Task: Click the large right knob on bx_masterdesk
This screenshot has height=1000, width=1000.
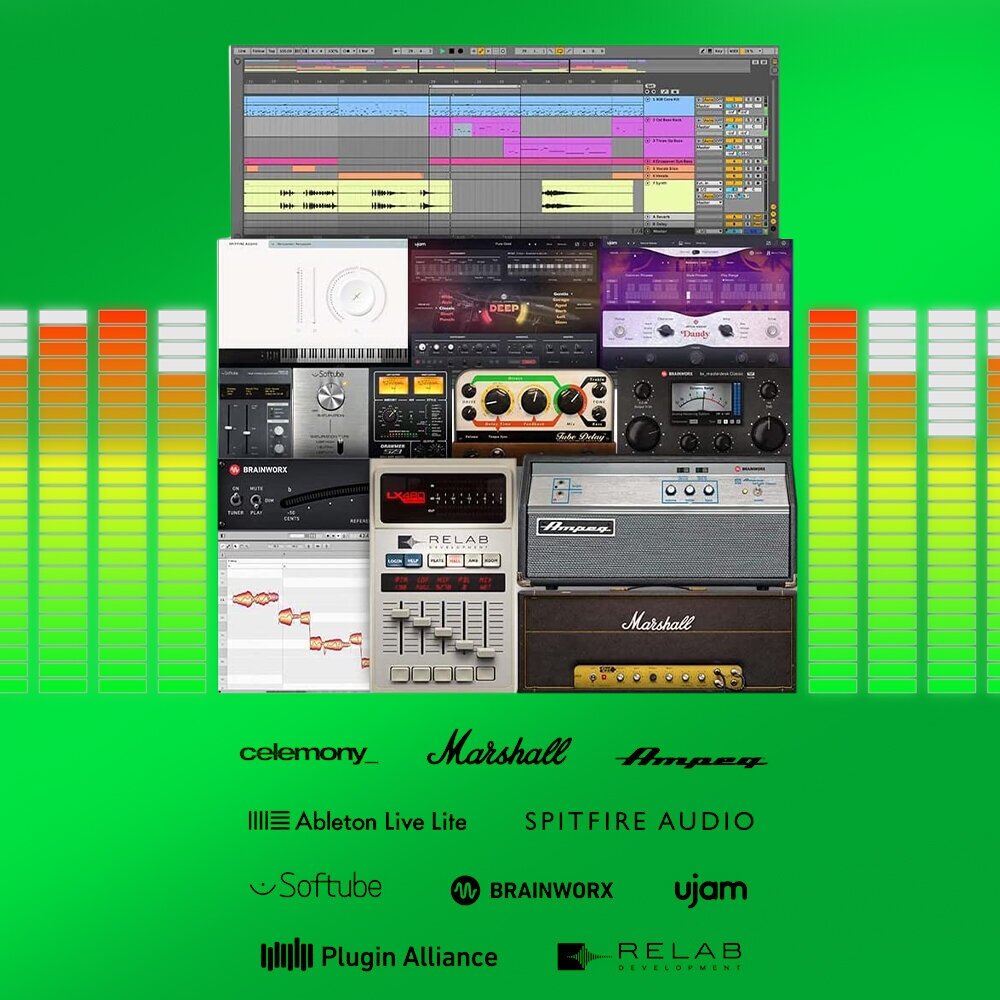Action: coord(769,432)
